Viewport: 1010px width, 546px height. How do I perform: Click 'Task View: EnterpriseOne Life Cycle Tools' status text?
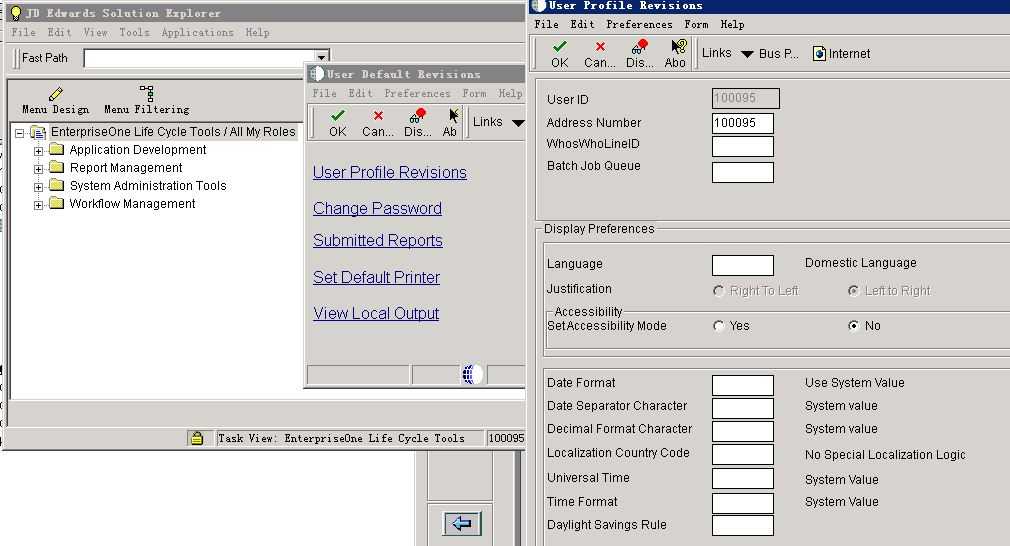[x=341, y=438]
